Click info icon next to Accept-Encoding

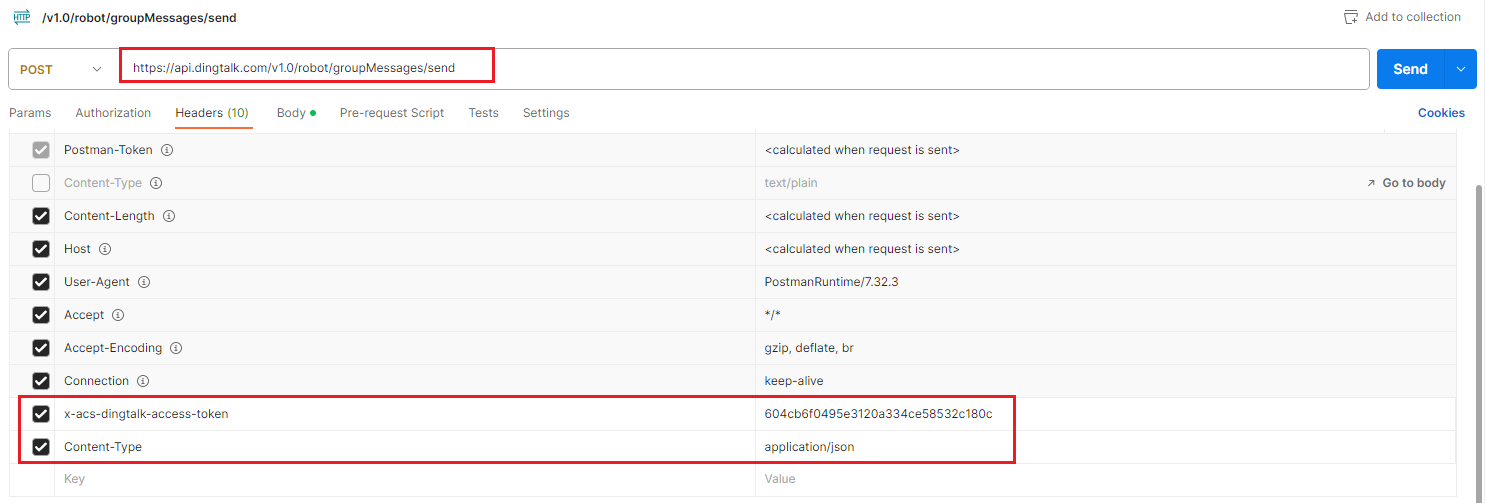click(x=176, y=348)
